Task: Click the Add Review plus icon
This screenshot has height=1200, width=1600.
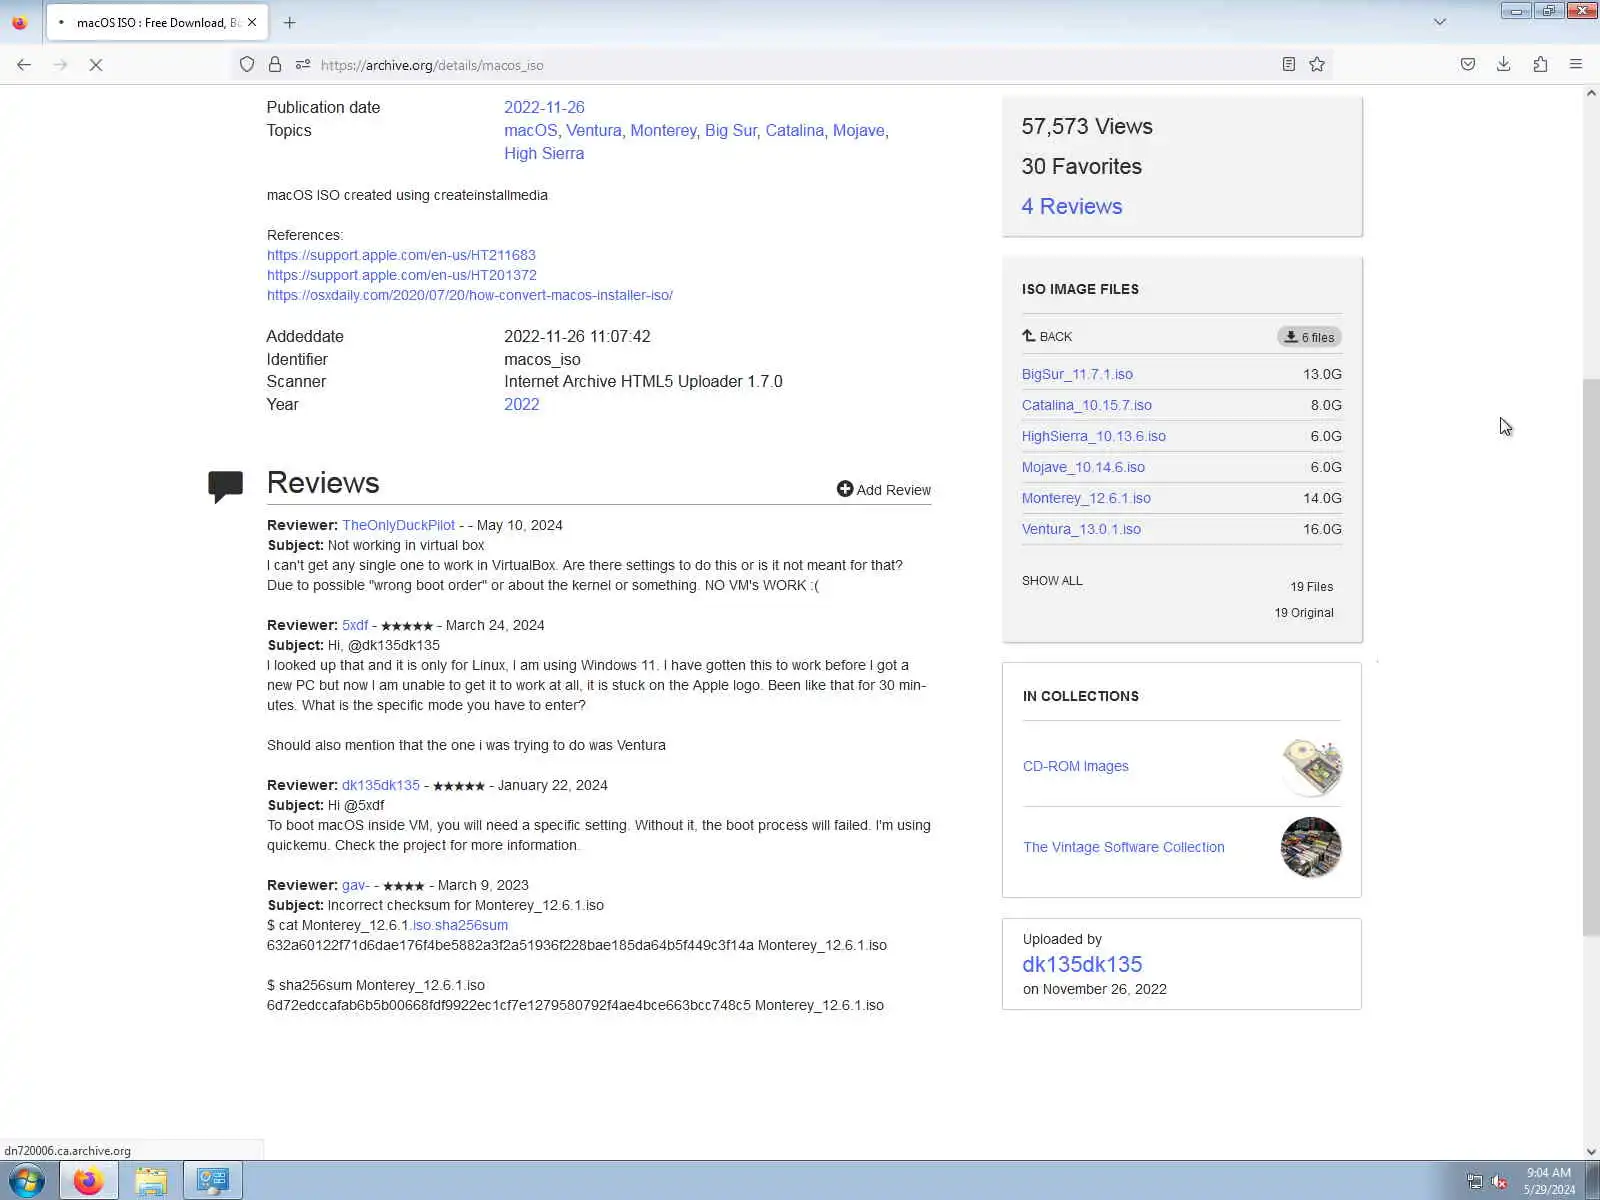Action: (x=845, y=489)
